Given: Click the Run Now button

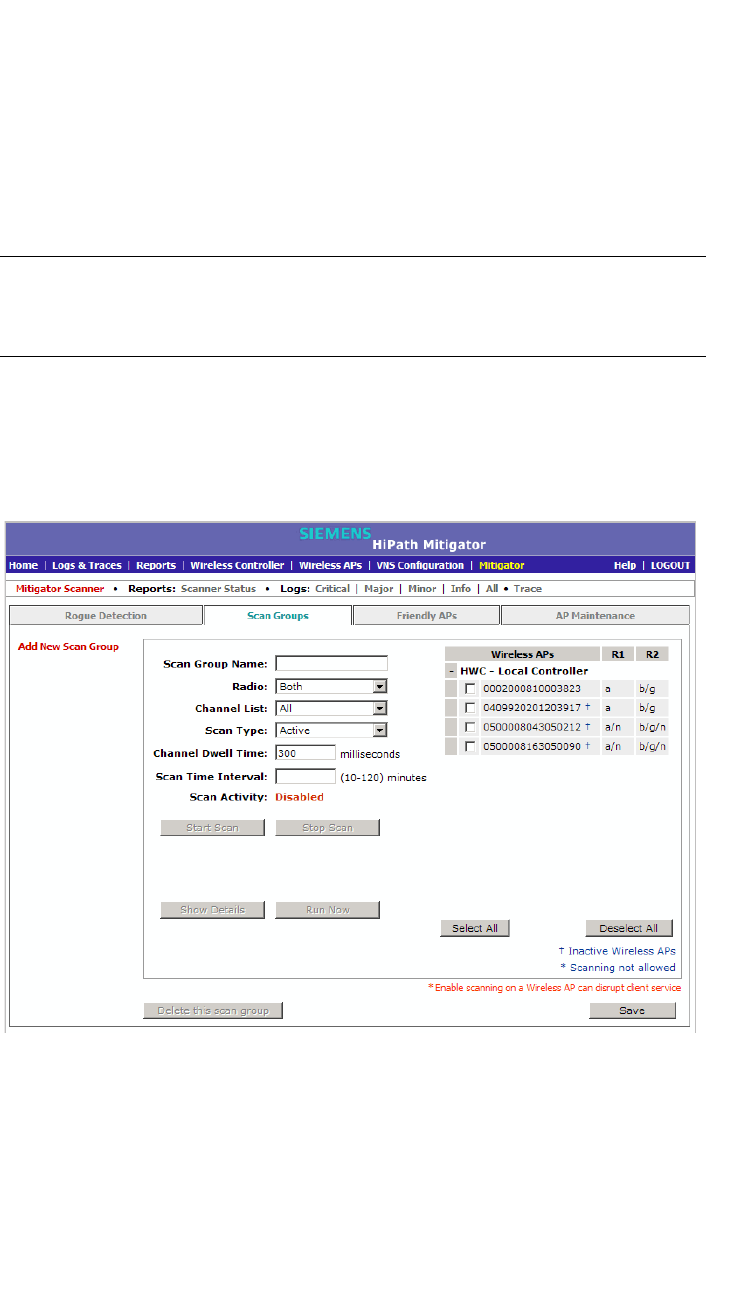Looking at the screenshot, I should click(x=327, y=910).
